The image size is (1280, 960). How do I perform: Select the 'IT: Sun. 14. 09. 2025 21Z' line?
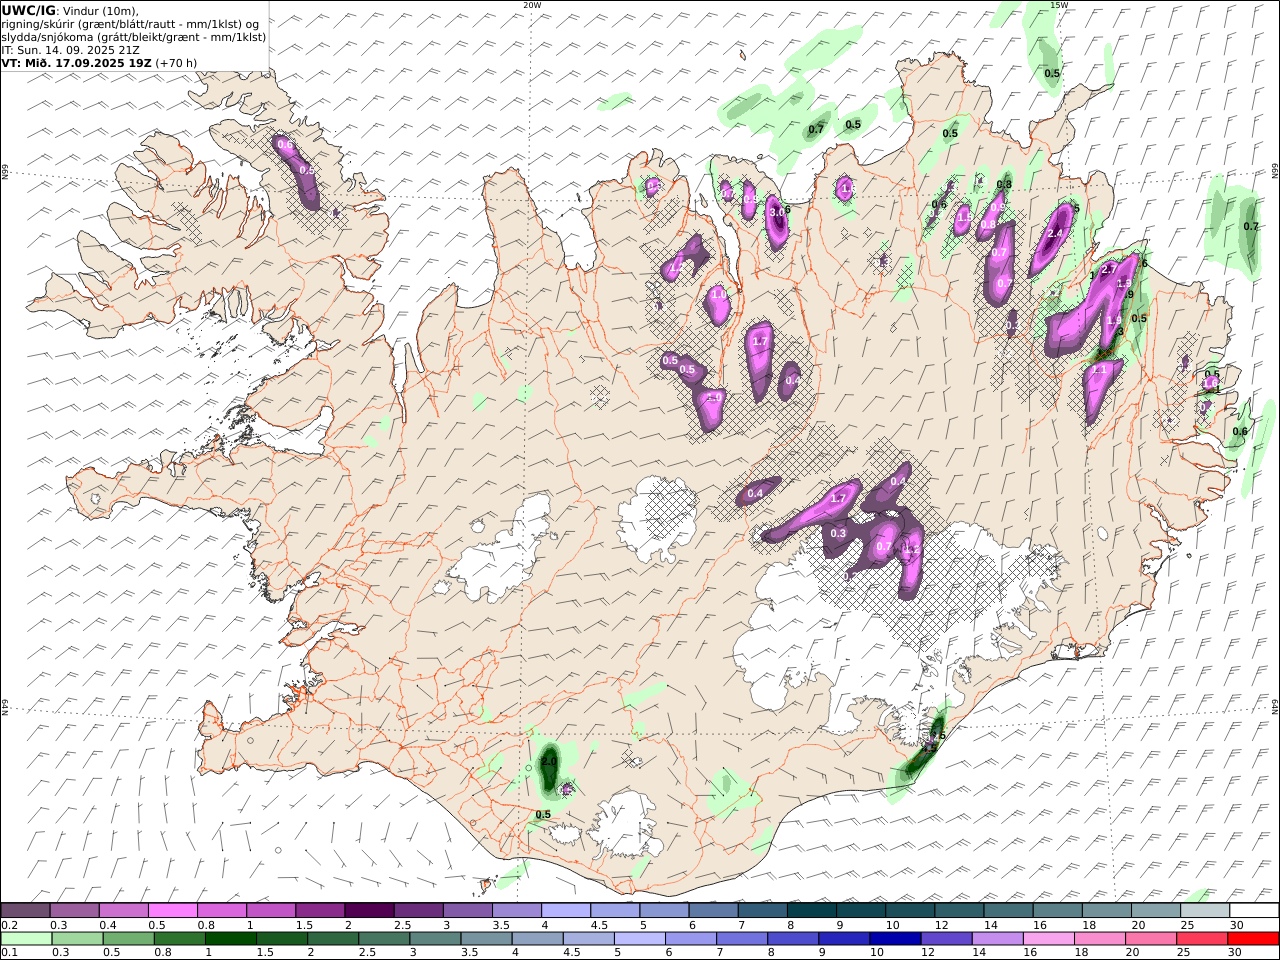71,49
